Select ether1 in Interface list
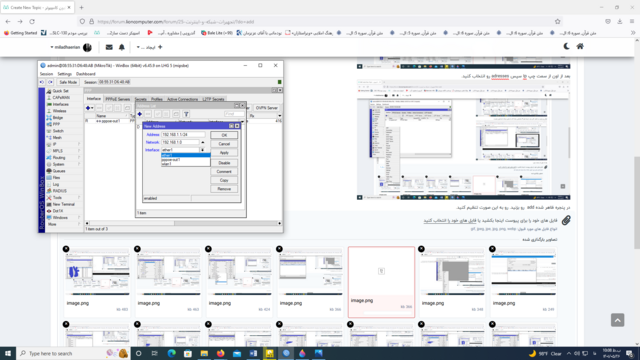640x360 pixels. (186, 156)
